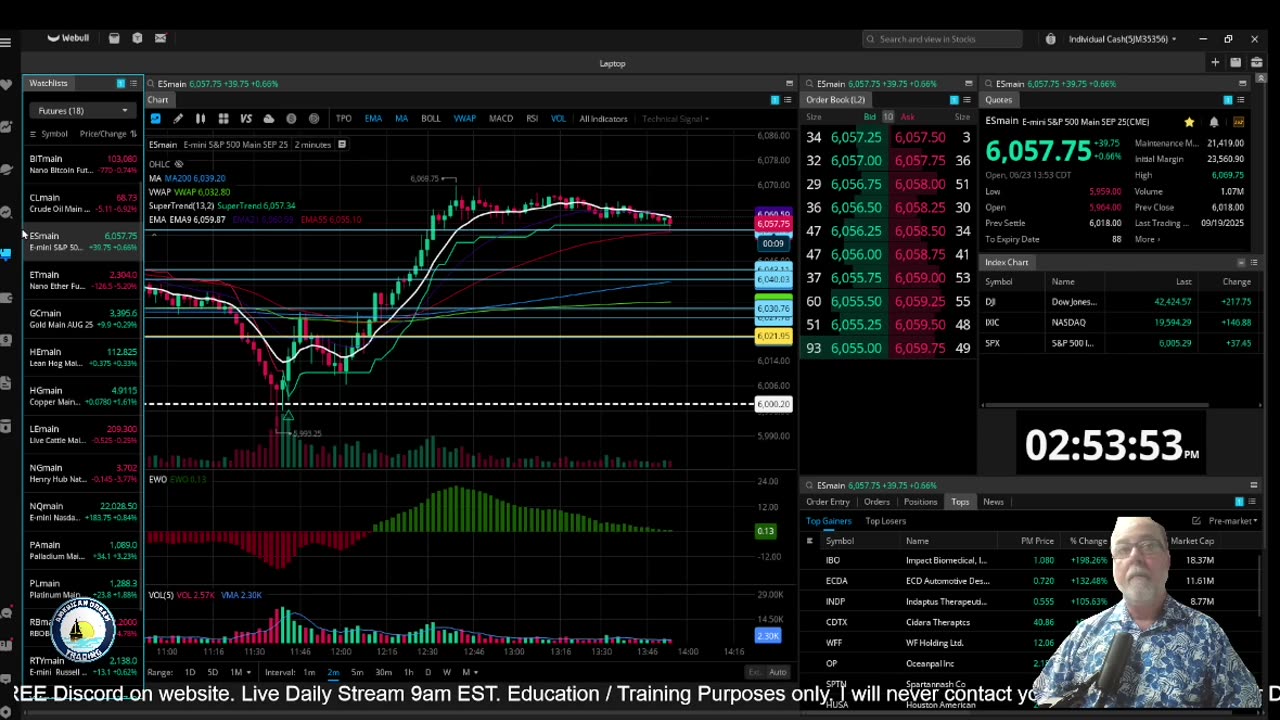
Task: Select NQmain E-mini Nasdaq in watchlist
Action: [x=83, y=512]
